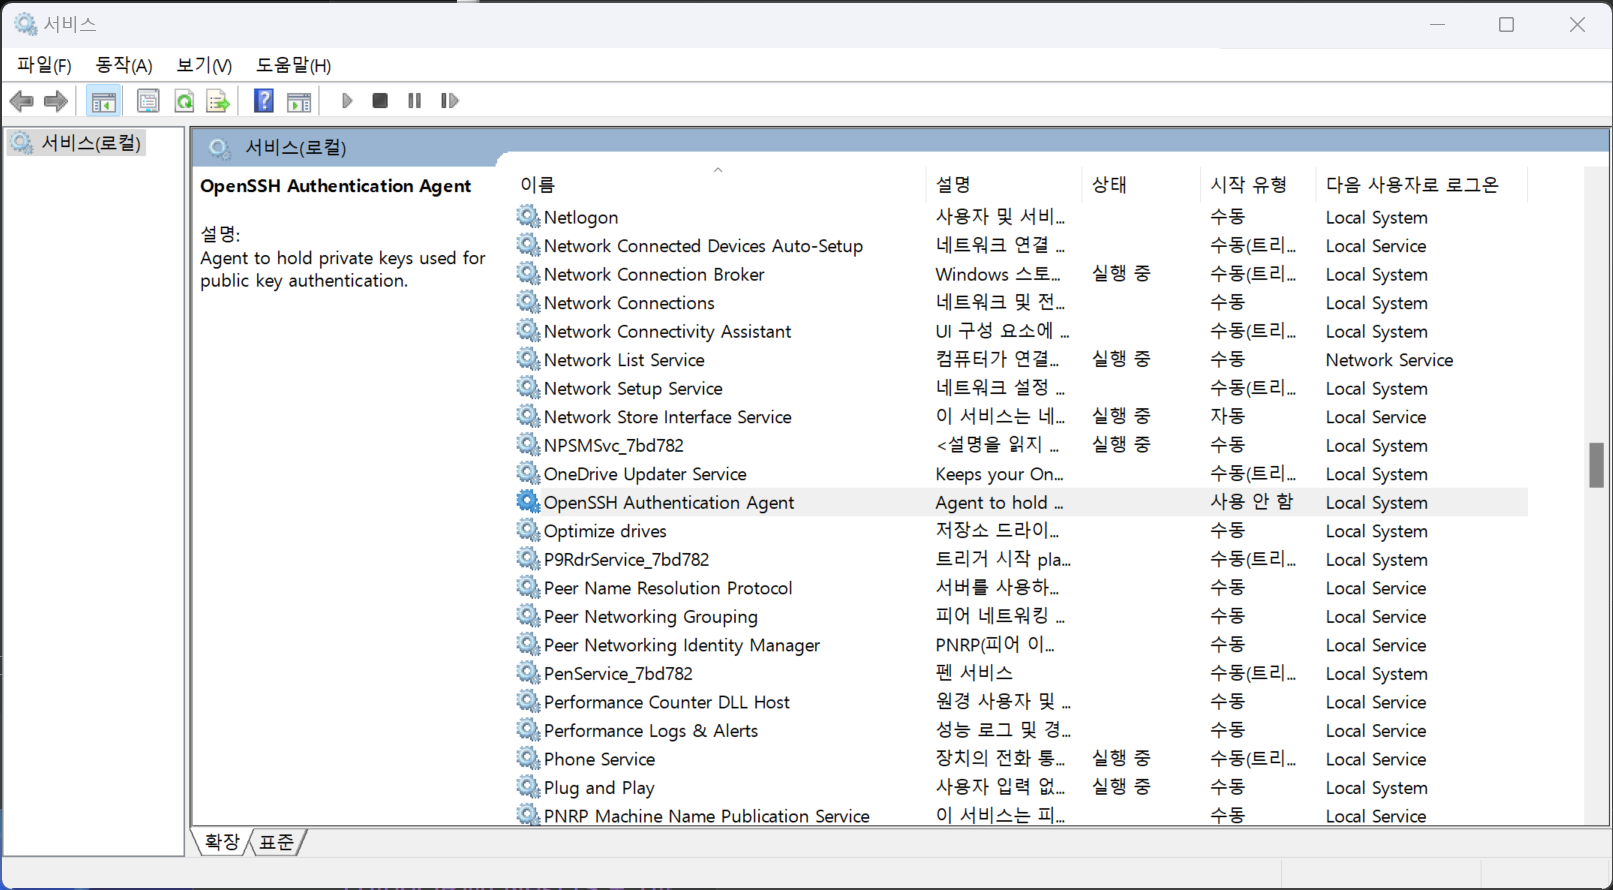This screenshot has width=1613, height=890.
Task: Select the Network Connected Devices Auto-Setup service
Action: point(1021,245)
